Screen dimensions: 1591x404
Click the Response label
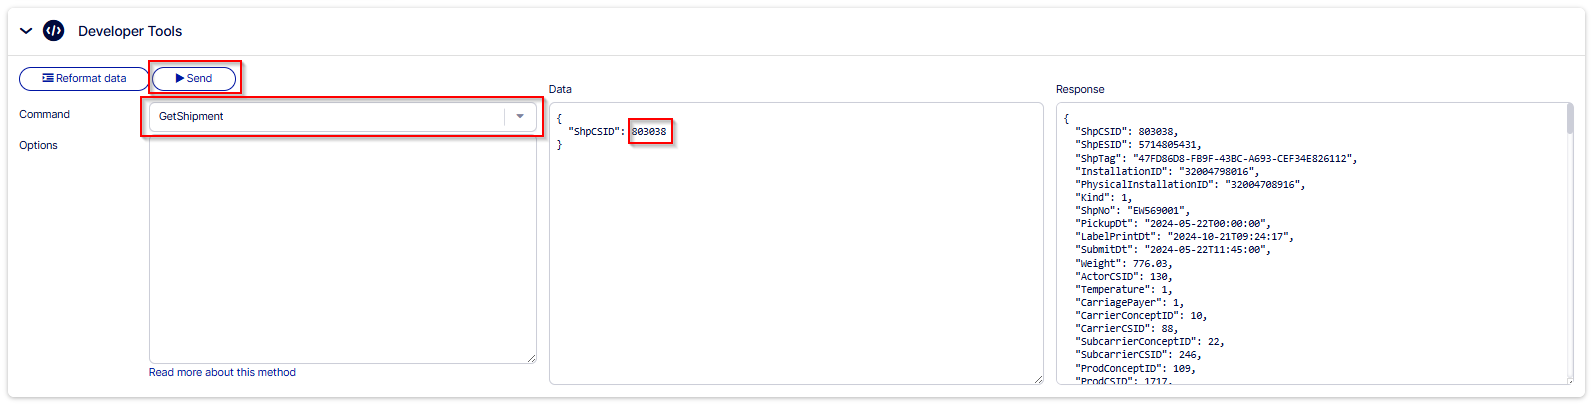point(1080,89)
